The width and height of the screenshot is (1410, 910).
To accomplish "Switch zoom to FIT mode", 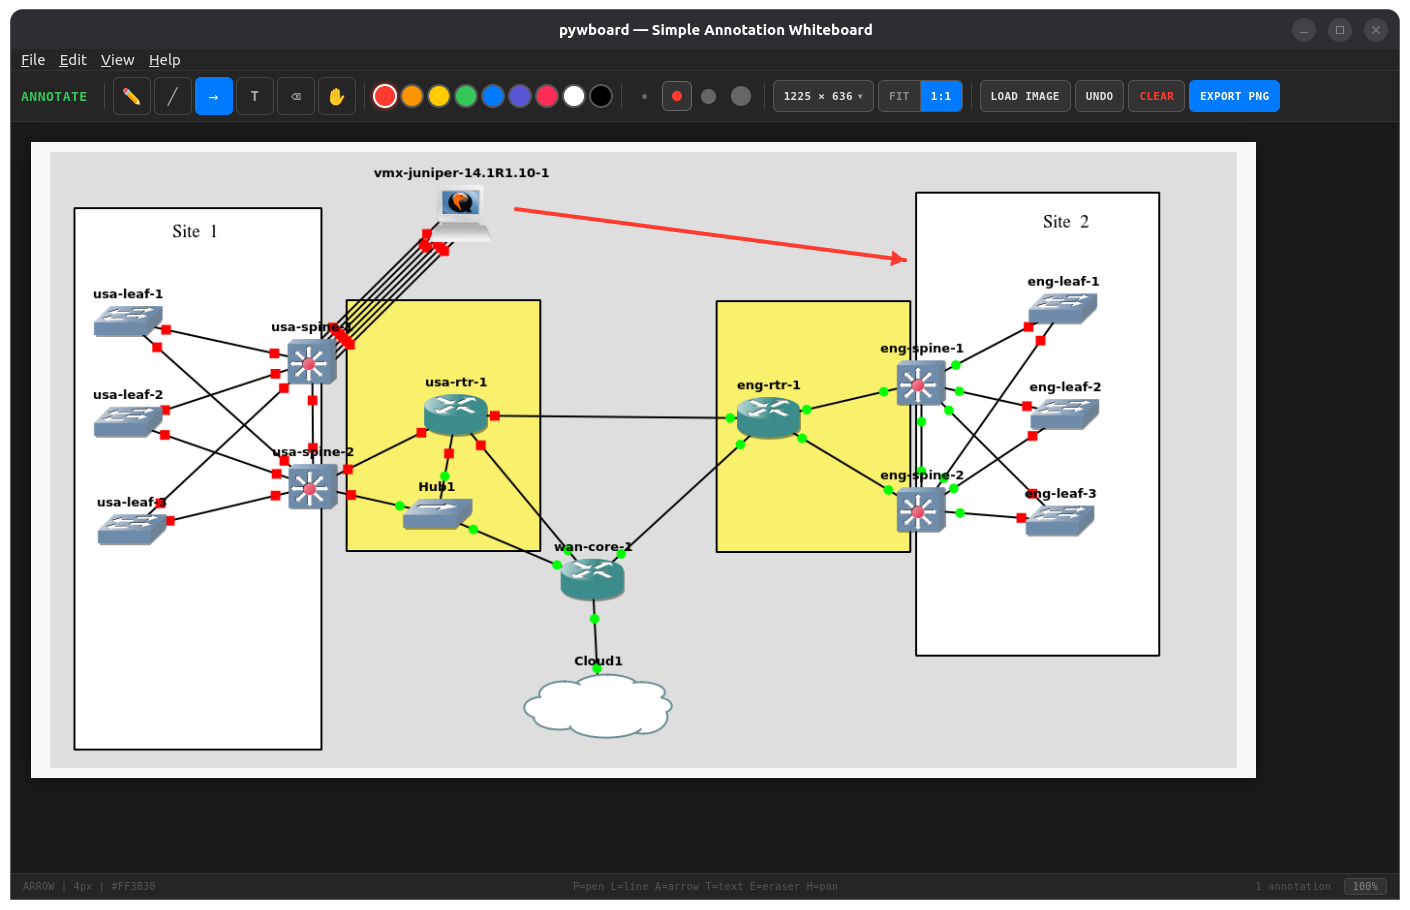I will coord(898,95).
